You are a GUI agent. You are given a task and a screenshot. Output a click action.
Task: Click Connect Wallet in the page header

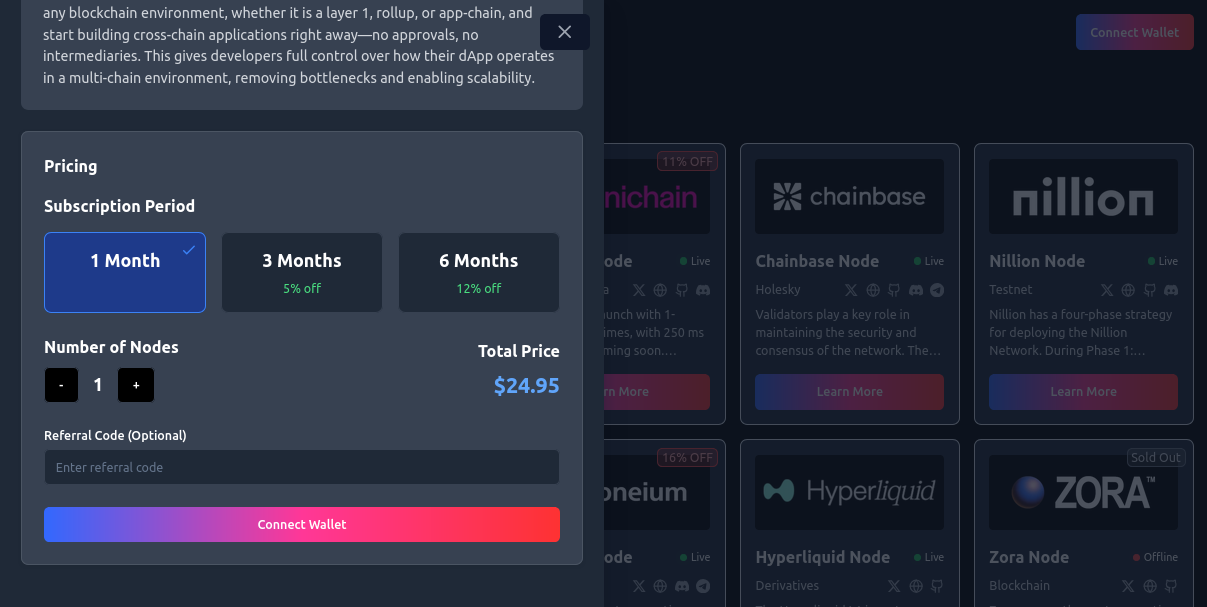1134,32
